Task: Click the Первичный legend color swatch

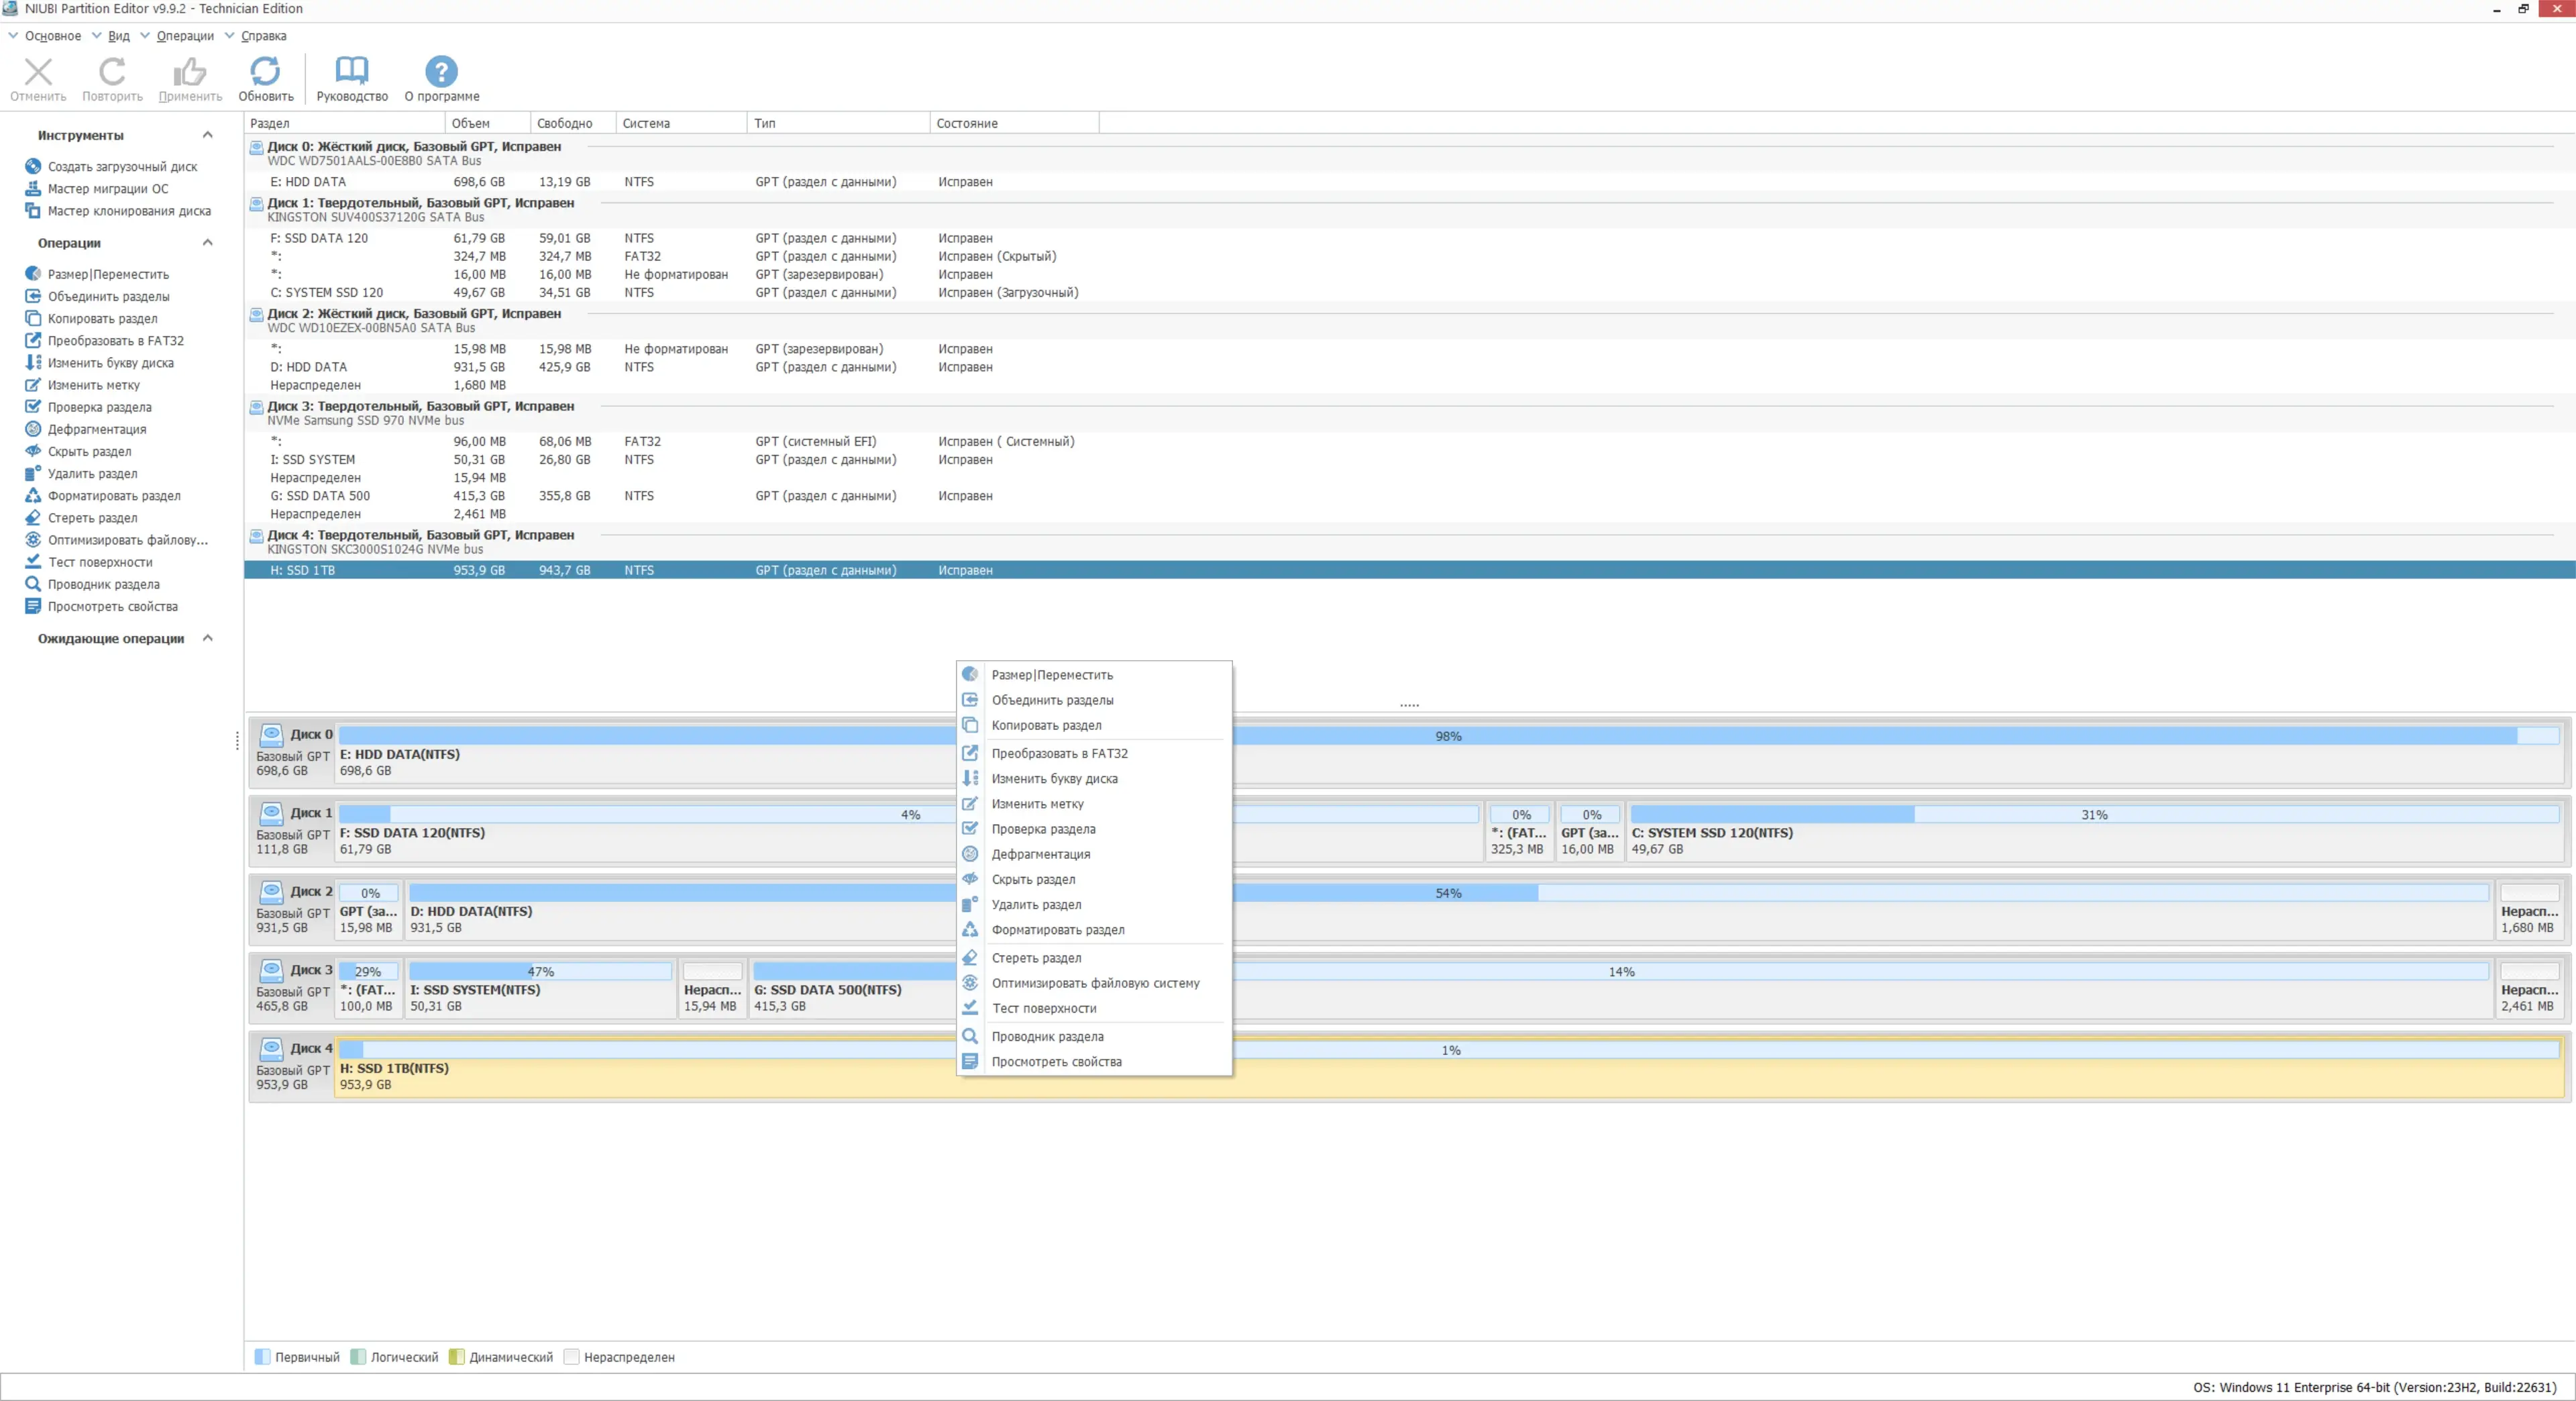Action: coord(262,1357)
